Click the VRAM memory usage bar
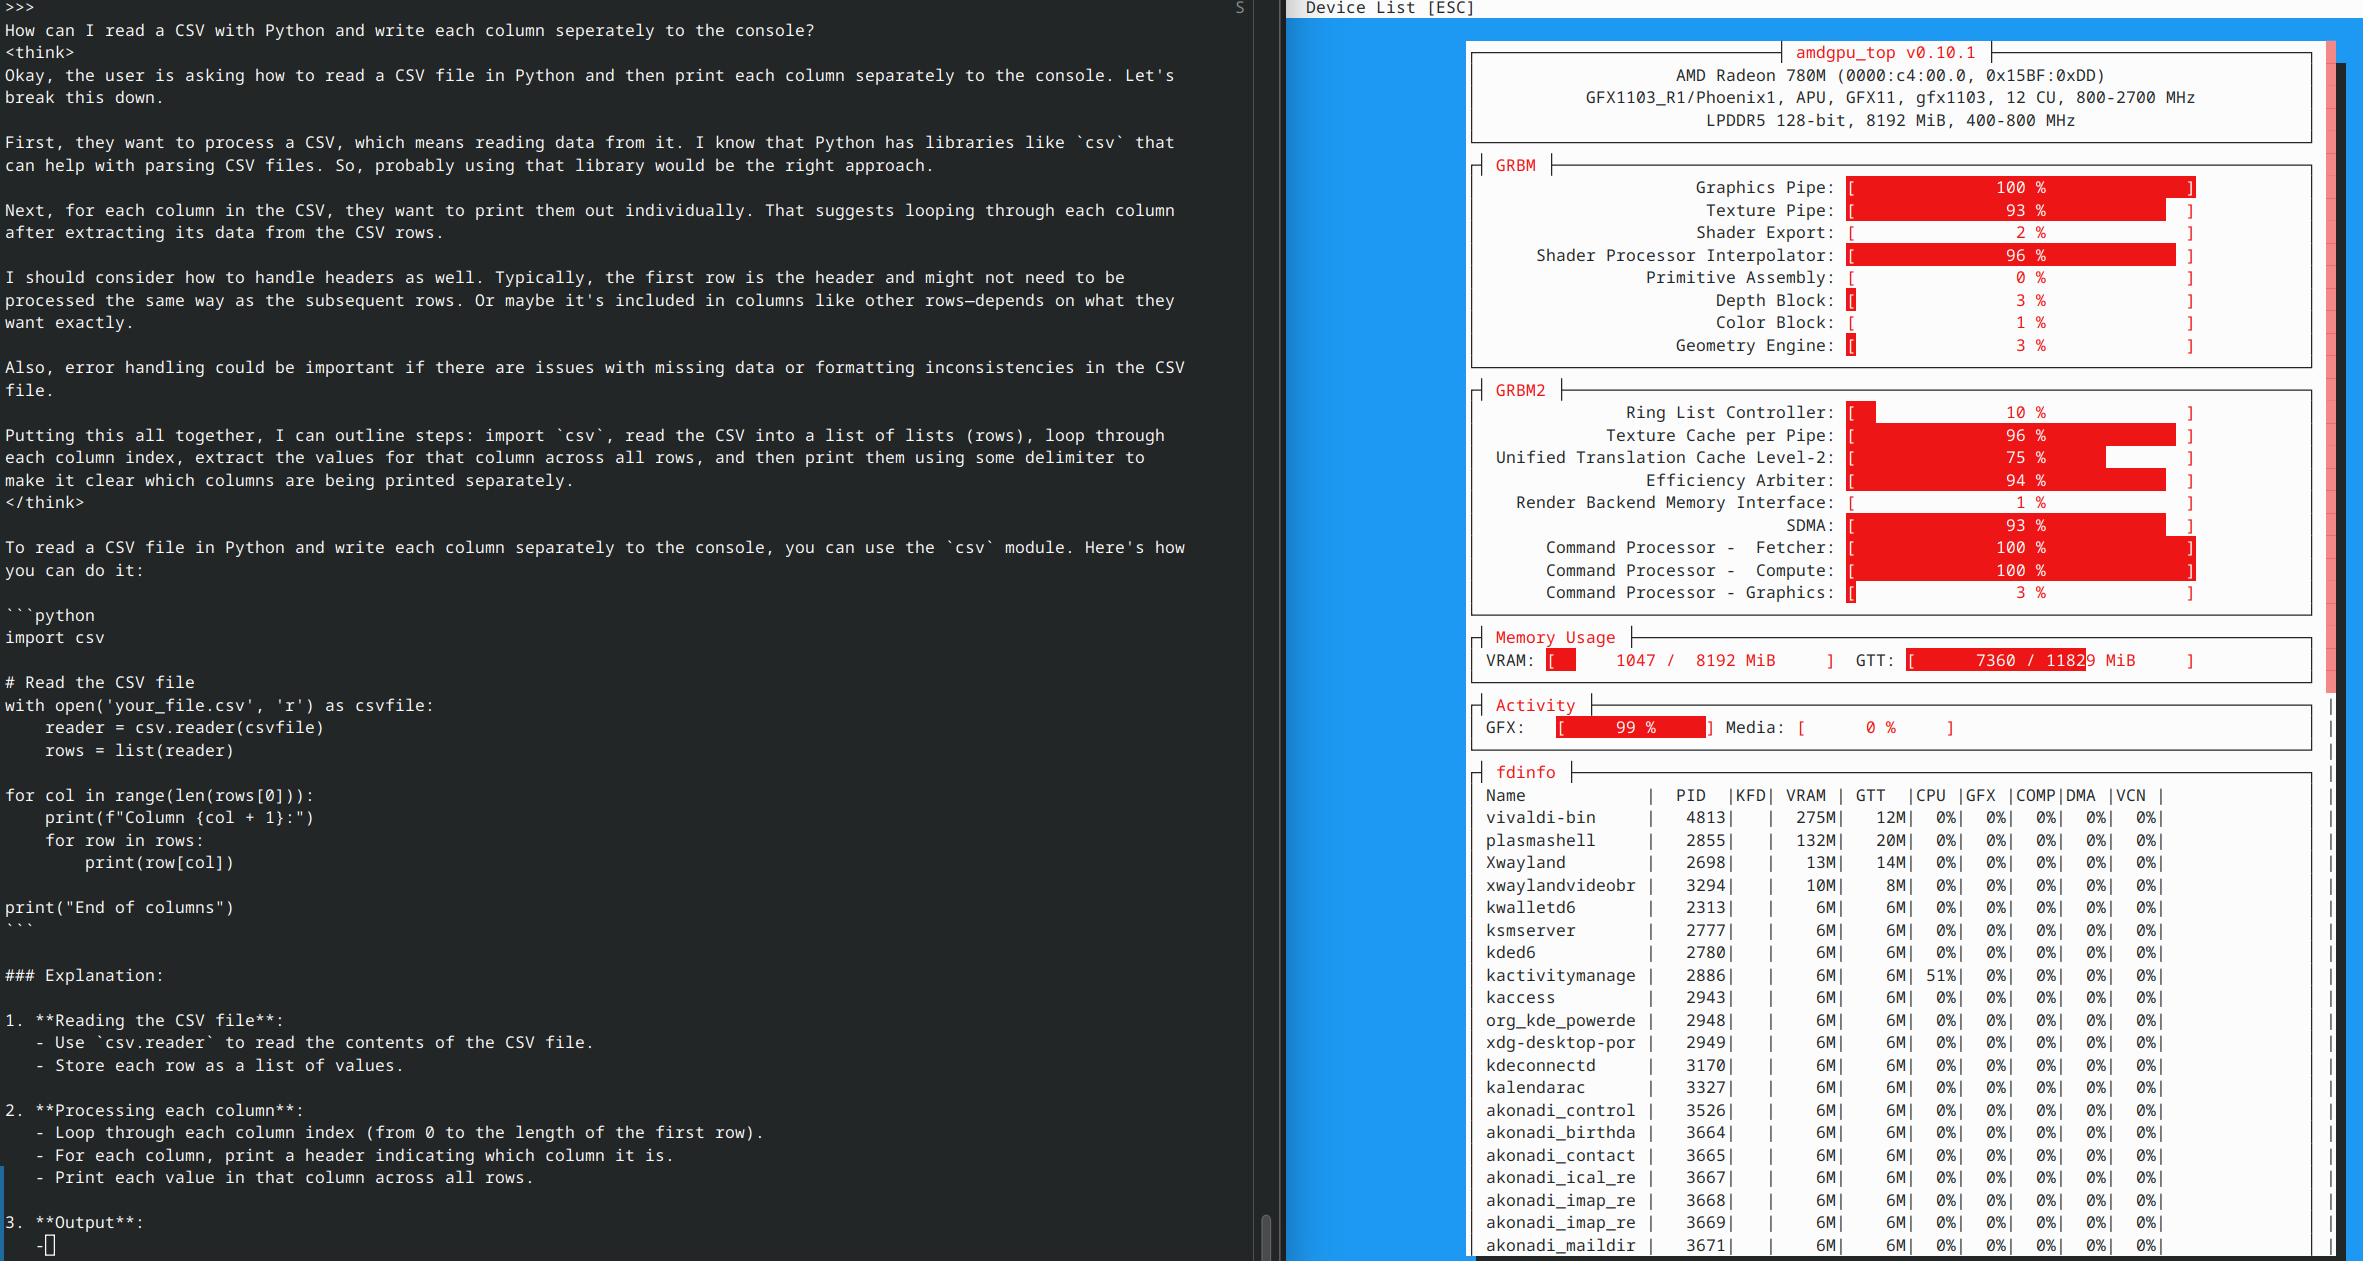Viewport: 2363px width, 1261px height. click(x=1690, y=661)
